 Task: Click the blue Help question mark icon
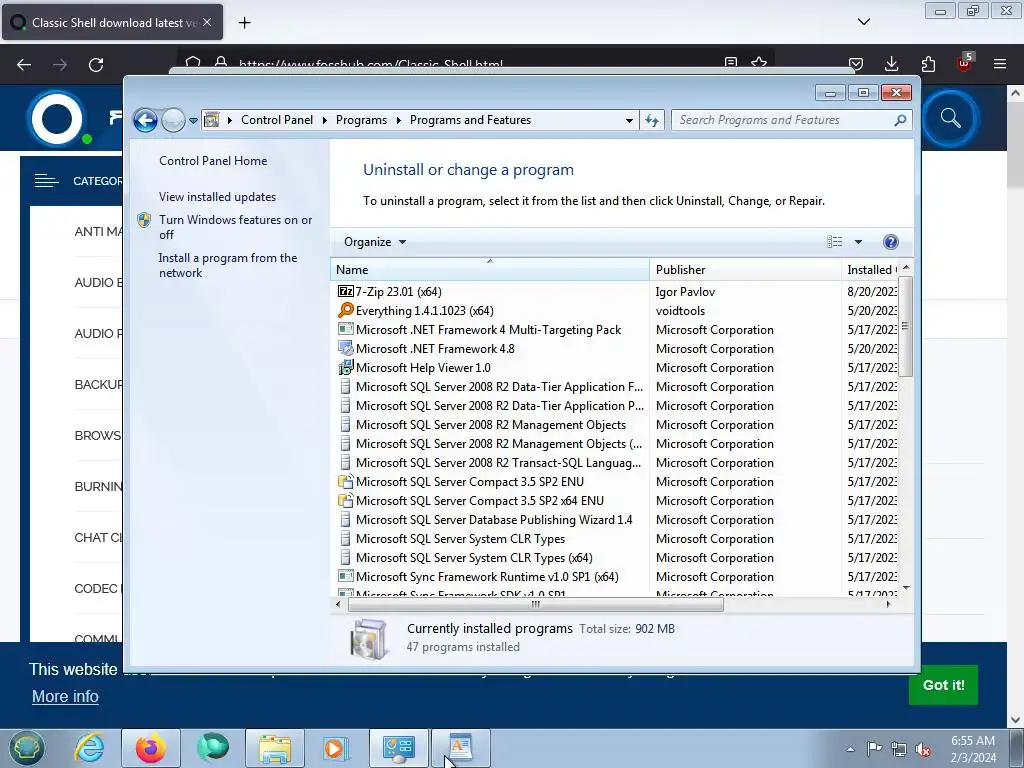[x=890, y=242]
